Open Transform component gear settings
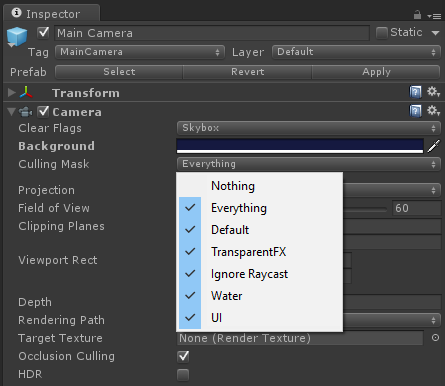The image size is (445, 386). tap(434, 92)
